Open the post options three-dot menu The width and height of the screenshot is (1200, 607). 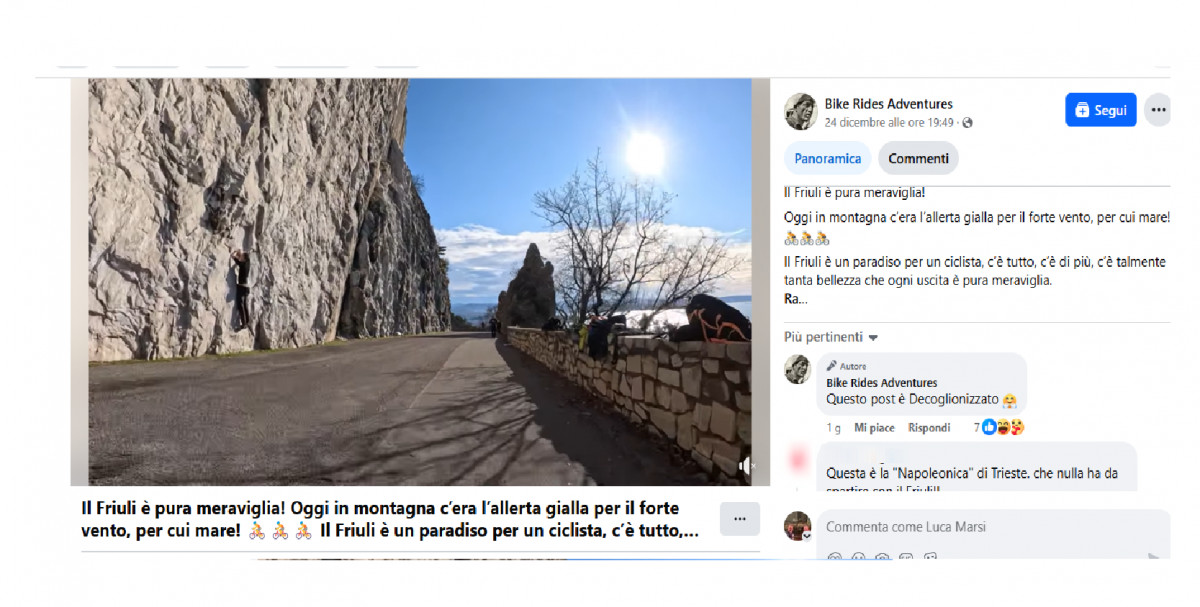pyautogui.click(x=1158, y=110)
